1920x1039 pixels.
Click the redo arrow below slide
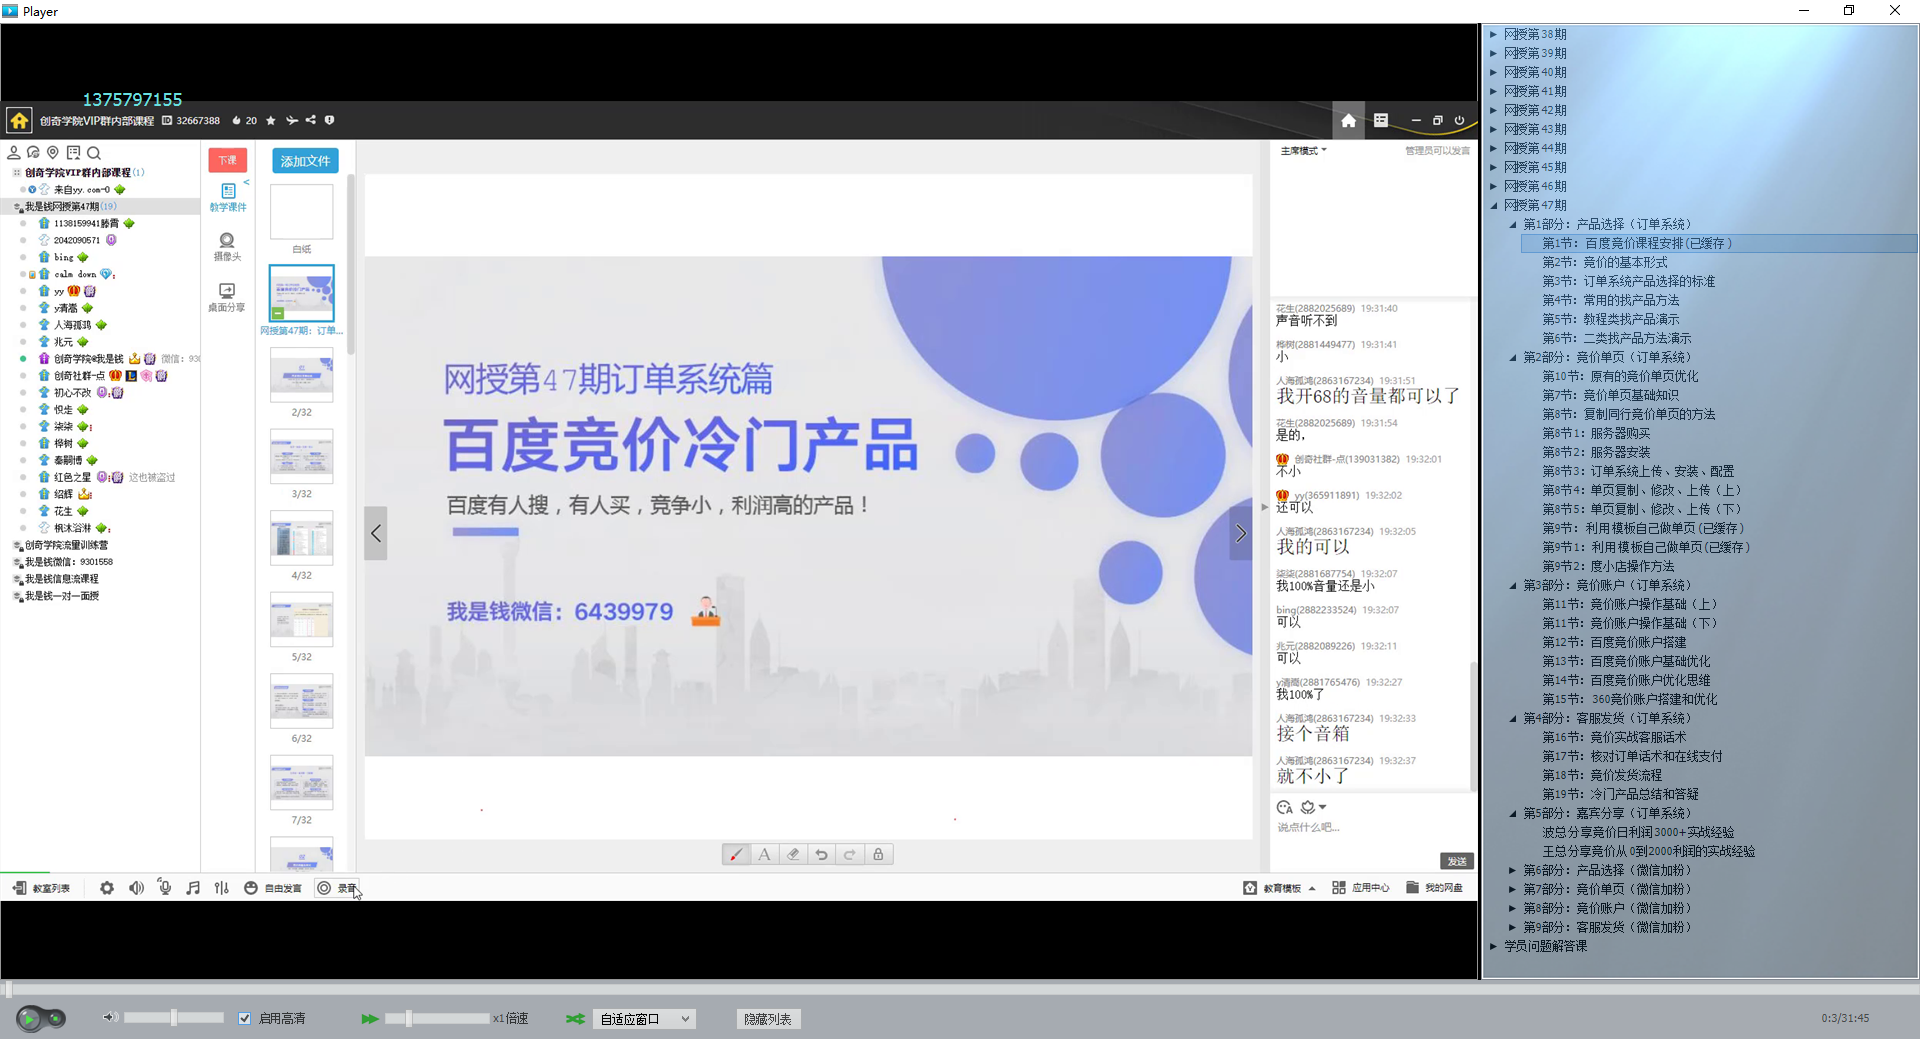[x=850, y=854]
